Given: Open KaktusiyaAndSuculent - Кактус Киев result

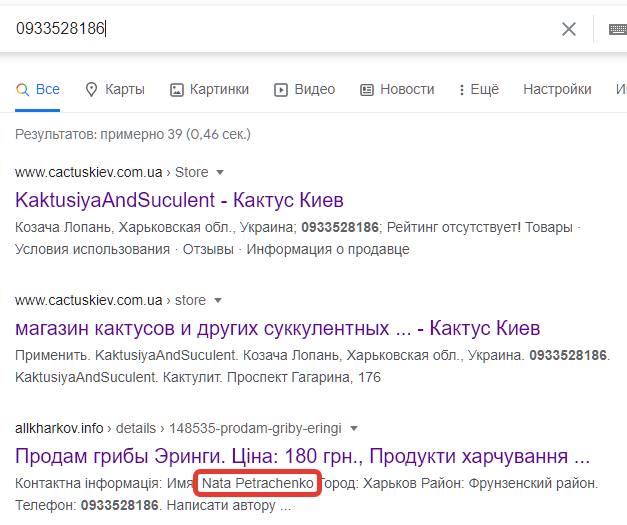Looking at the screenshot, I should coord(179,200).
